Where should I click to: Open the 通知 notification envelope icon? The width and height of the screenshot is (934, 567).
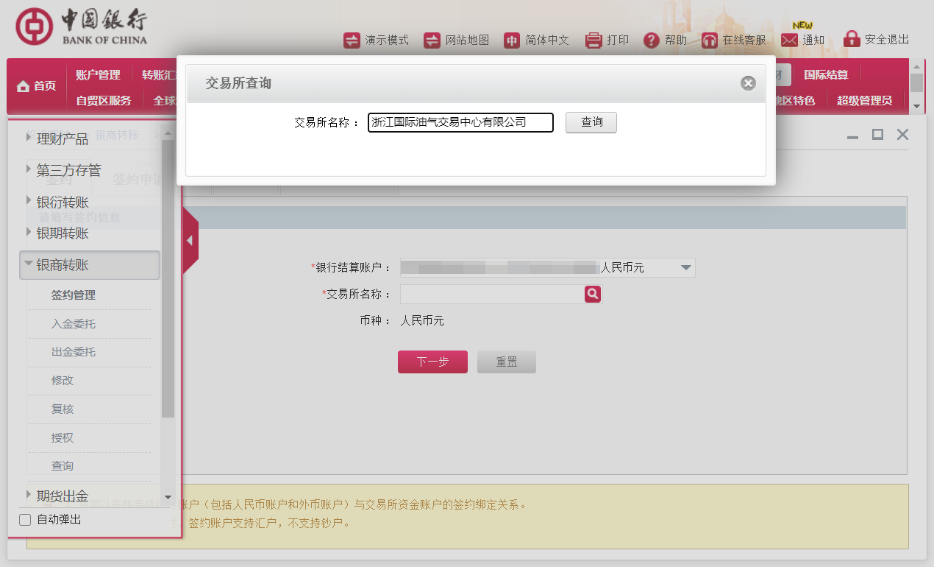[x=790, y=40]
